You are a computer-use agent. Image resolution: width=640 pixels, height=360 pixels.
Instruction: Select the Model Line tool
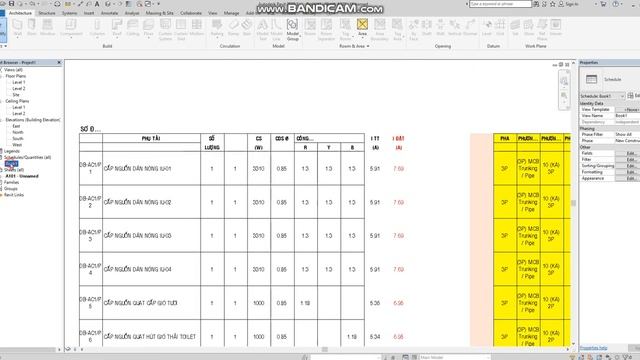(277, 29)
